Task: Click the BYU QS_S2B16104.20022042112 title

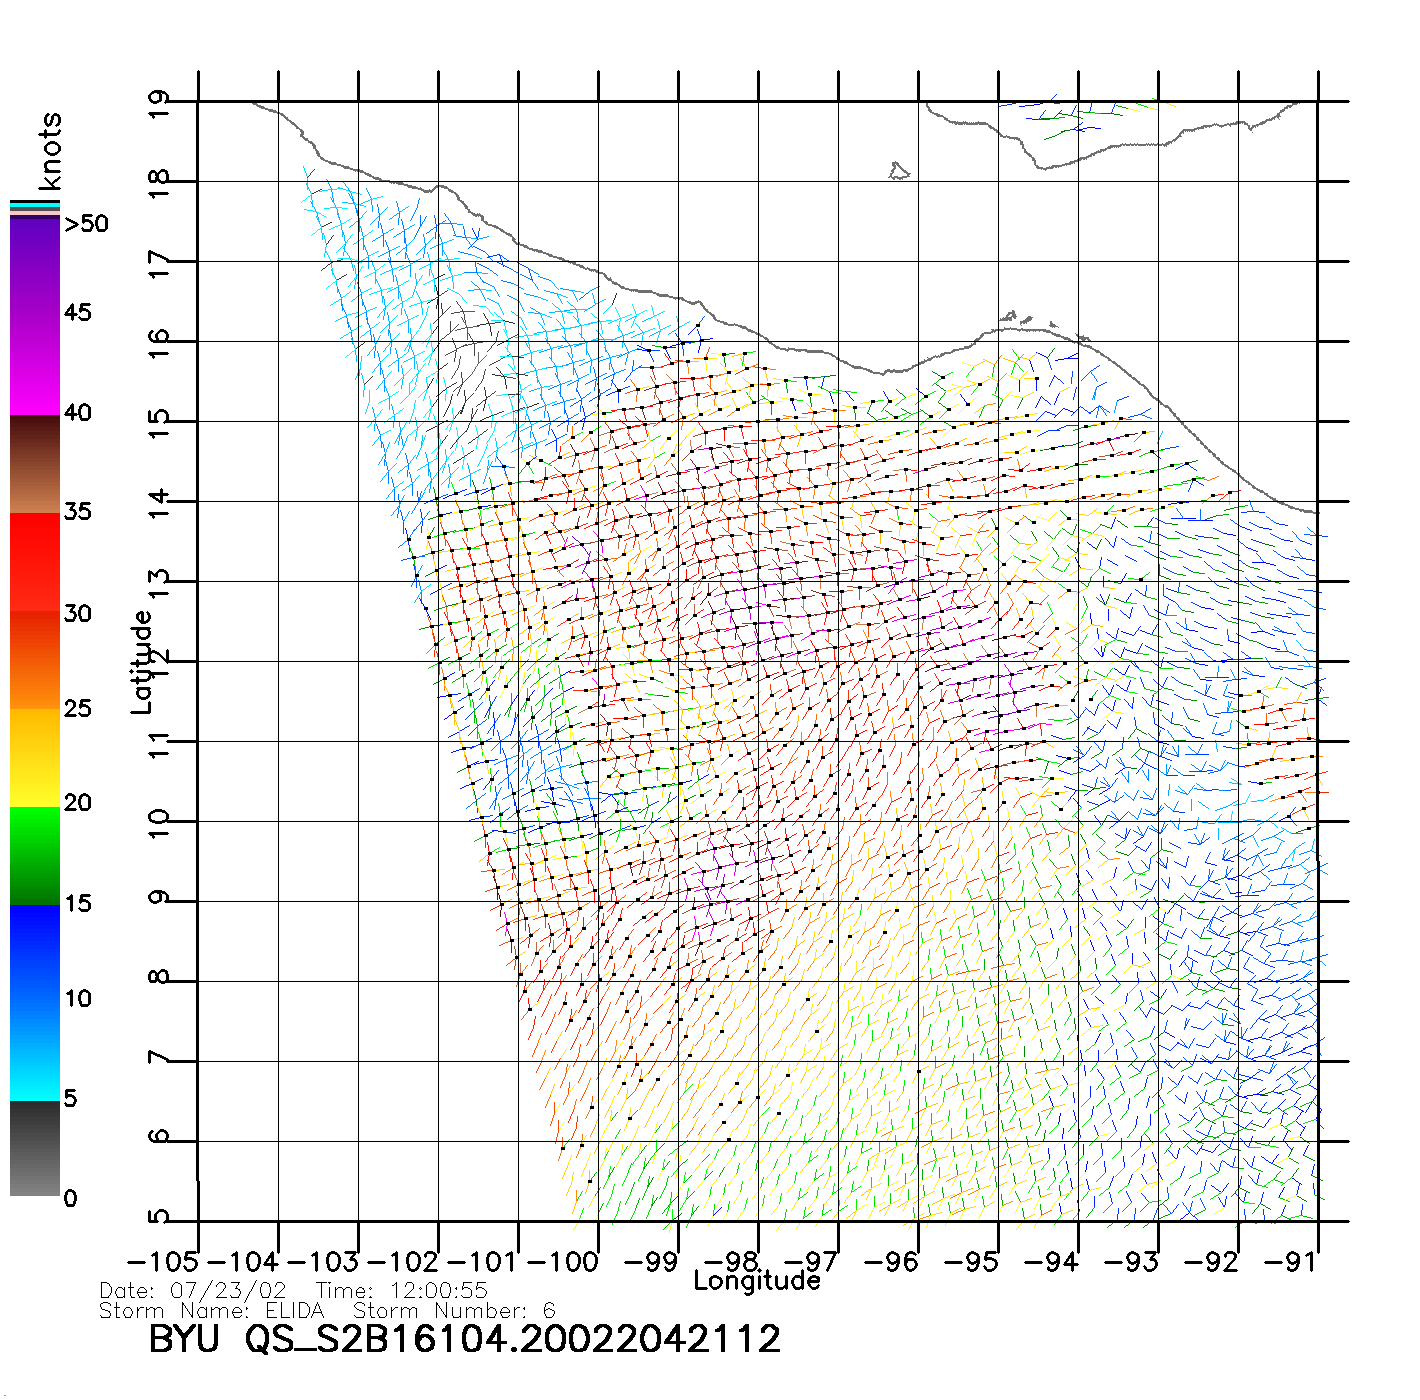Action: tap(464, 1340)
